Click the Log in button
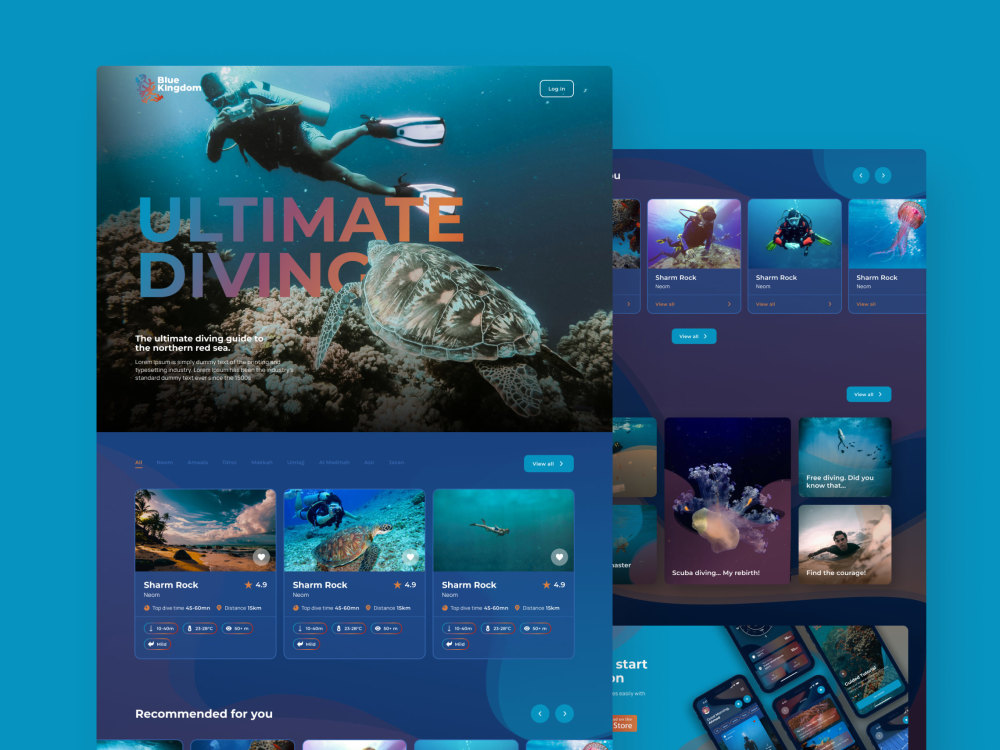 [x=556, y=89]
